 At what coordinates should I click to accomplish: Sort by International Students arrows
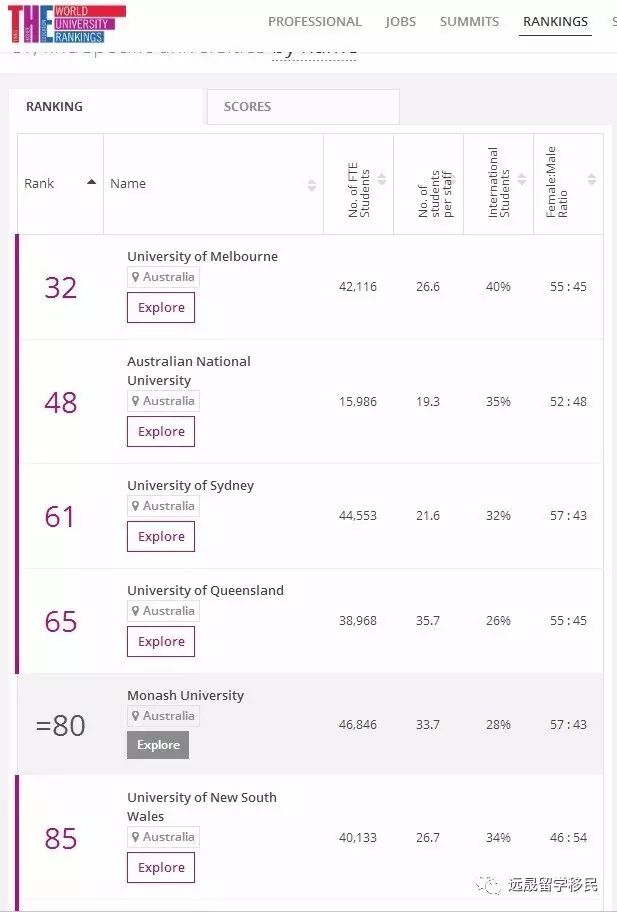click(x=521, y=180)
